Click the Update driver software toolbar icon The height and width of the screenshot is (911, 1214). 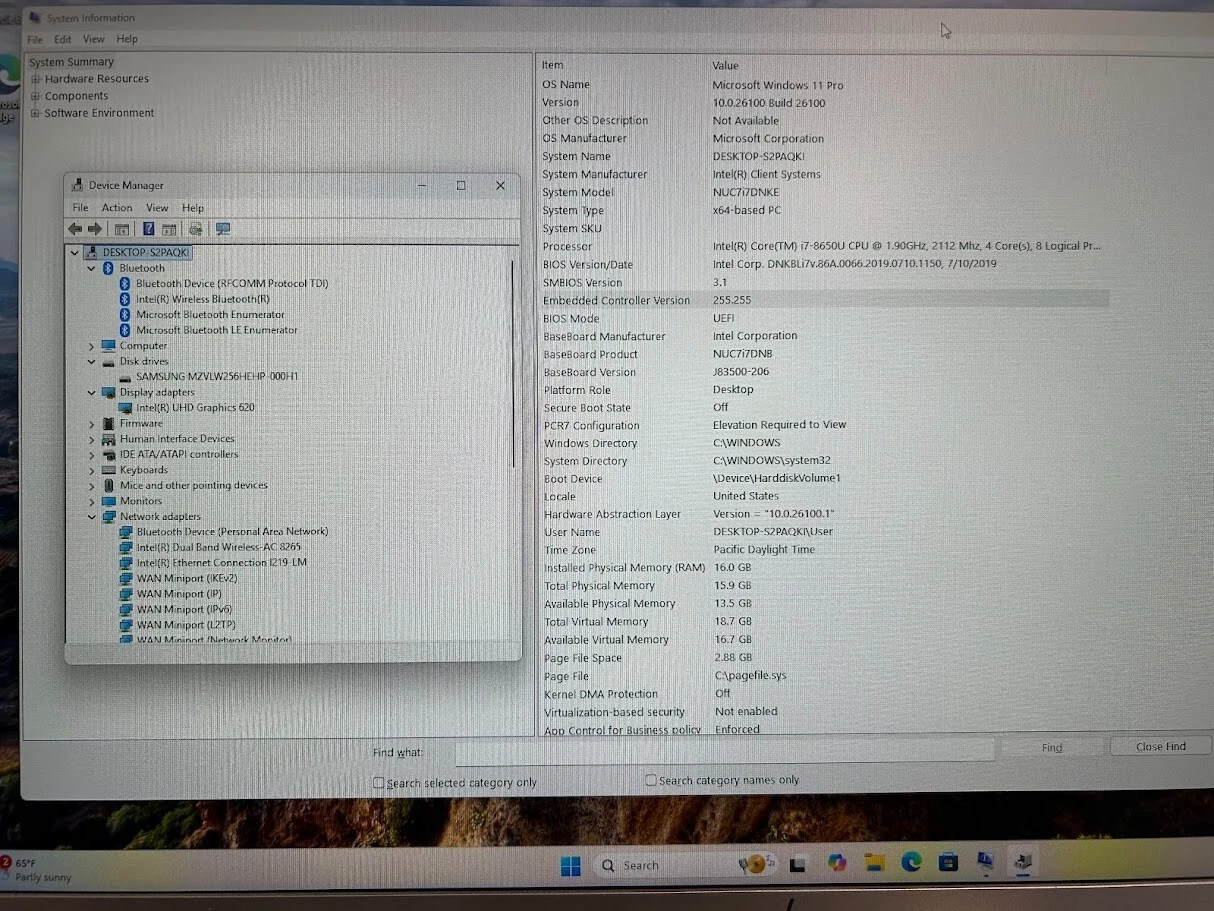click(196, 229)
